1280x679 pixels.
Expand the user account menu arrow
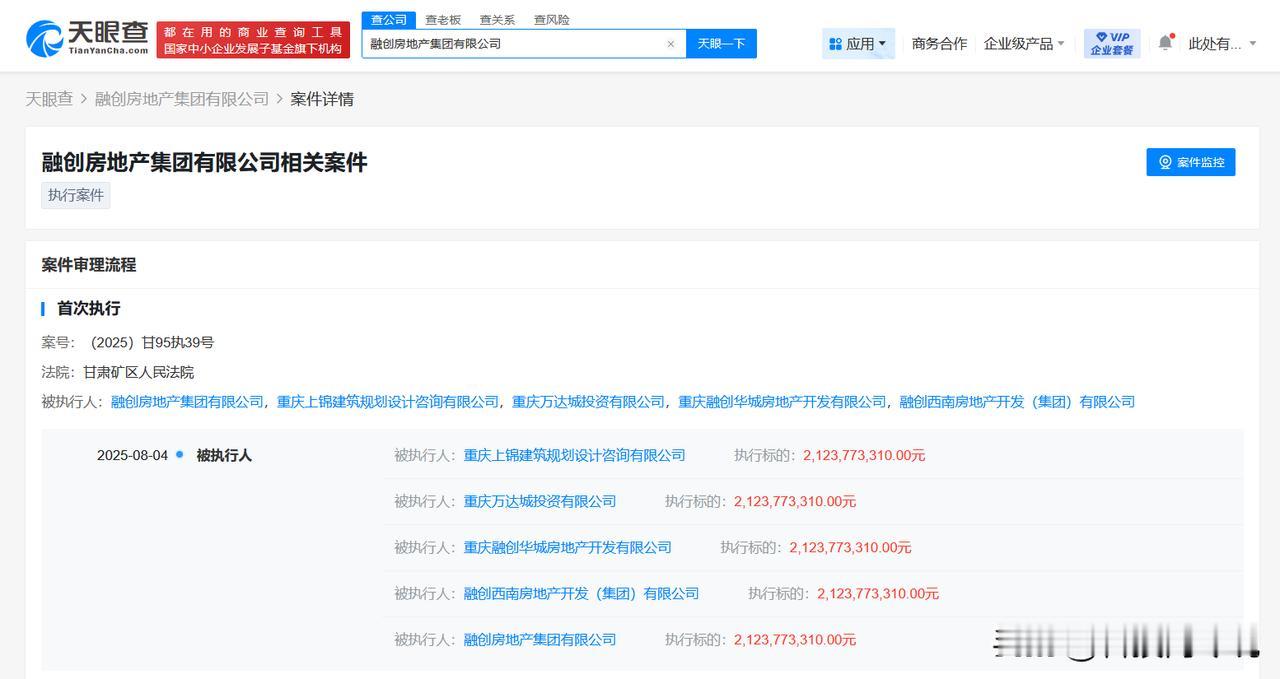1254,43
